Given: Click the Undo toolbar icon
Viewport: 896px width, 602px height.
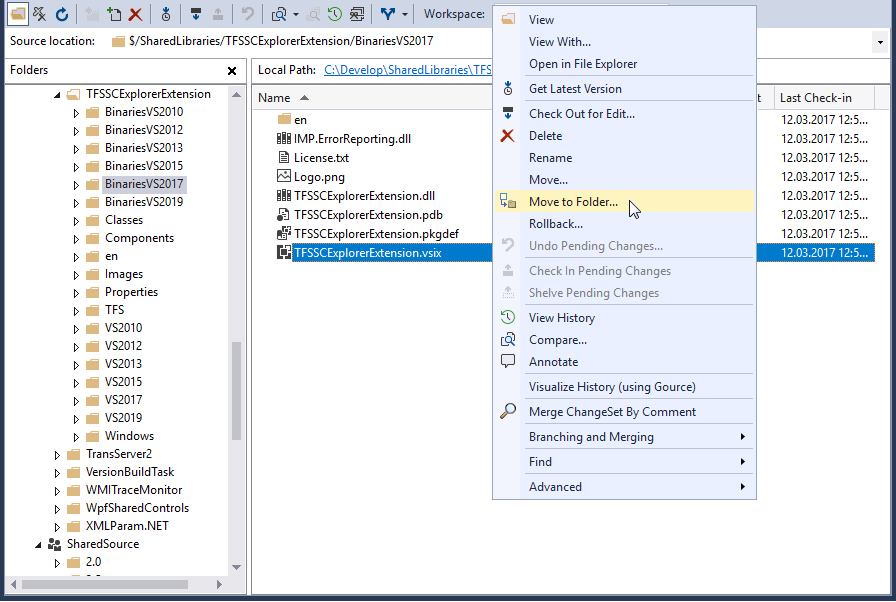Looking at the screenshot, I should click(247, 14).
